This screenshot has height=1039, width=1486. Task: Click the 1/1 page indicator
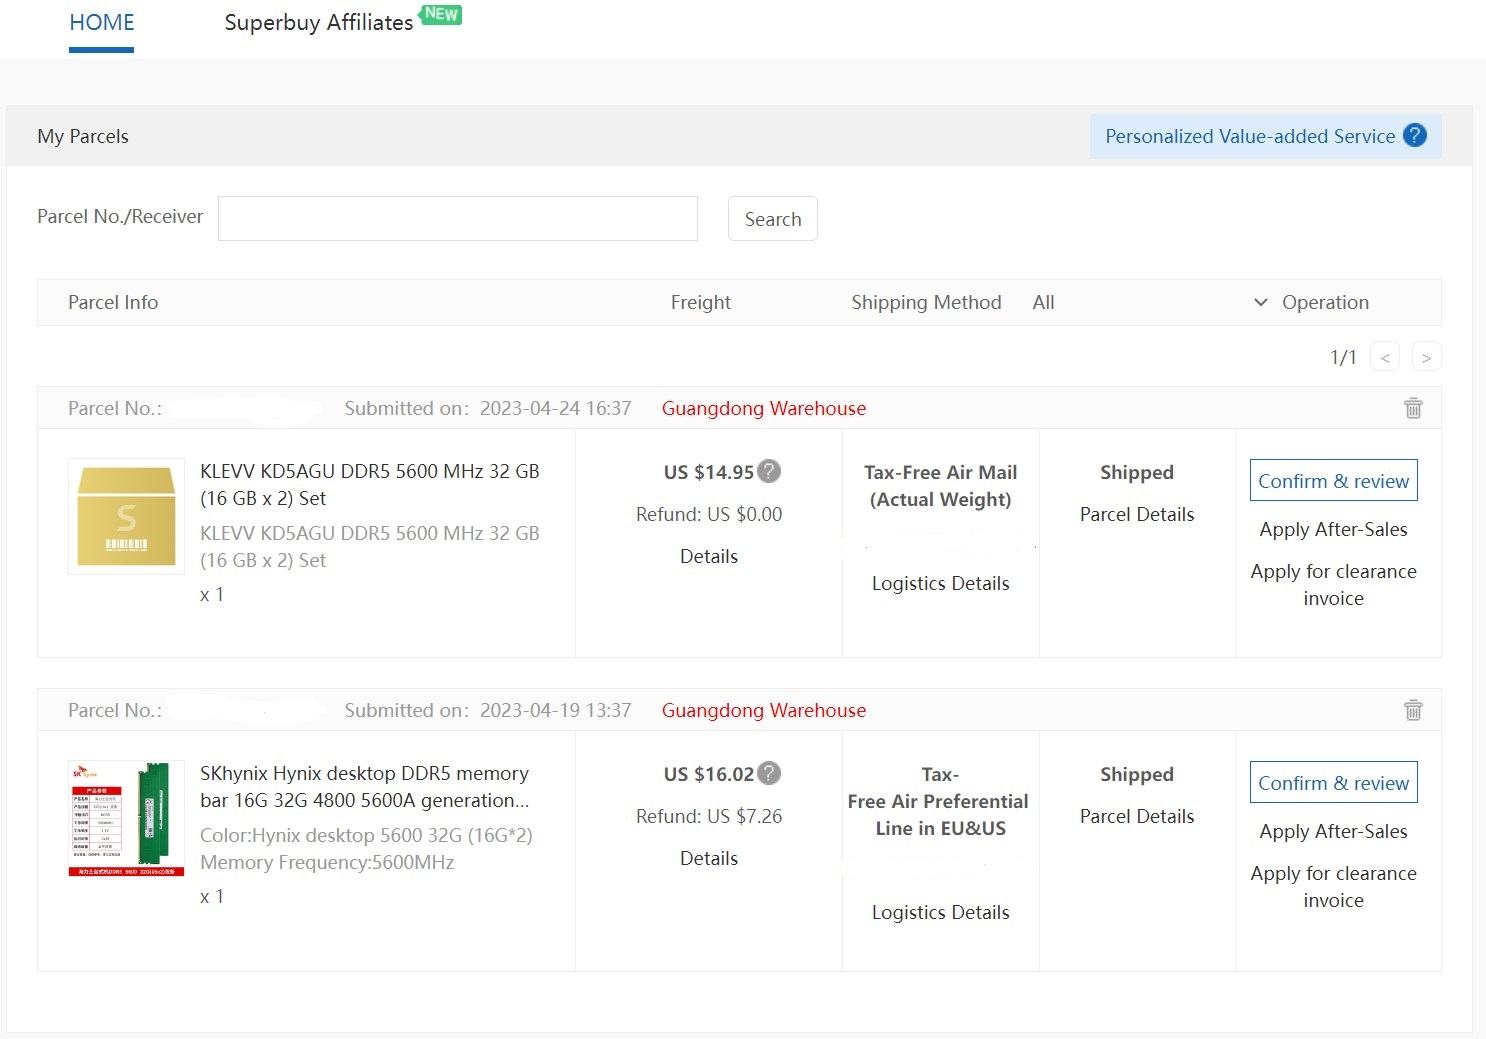[1343, 357]
